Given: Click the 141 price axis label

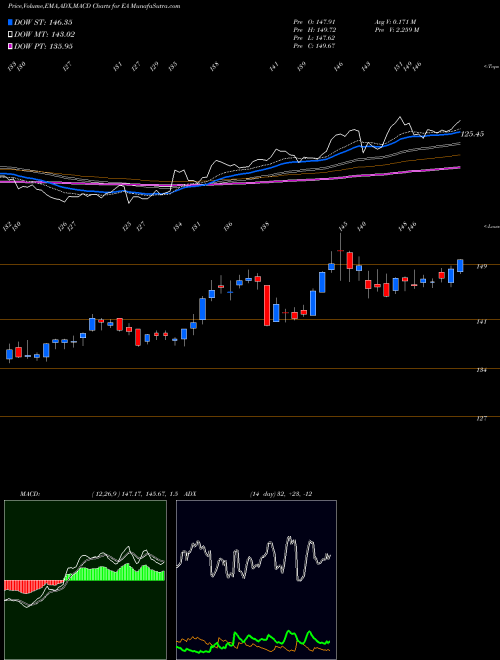Looking at the screenshot, I should [x=482, y=322].
